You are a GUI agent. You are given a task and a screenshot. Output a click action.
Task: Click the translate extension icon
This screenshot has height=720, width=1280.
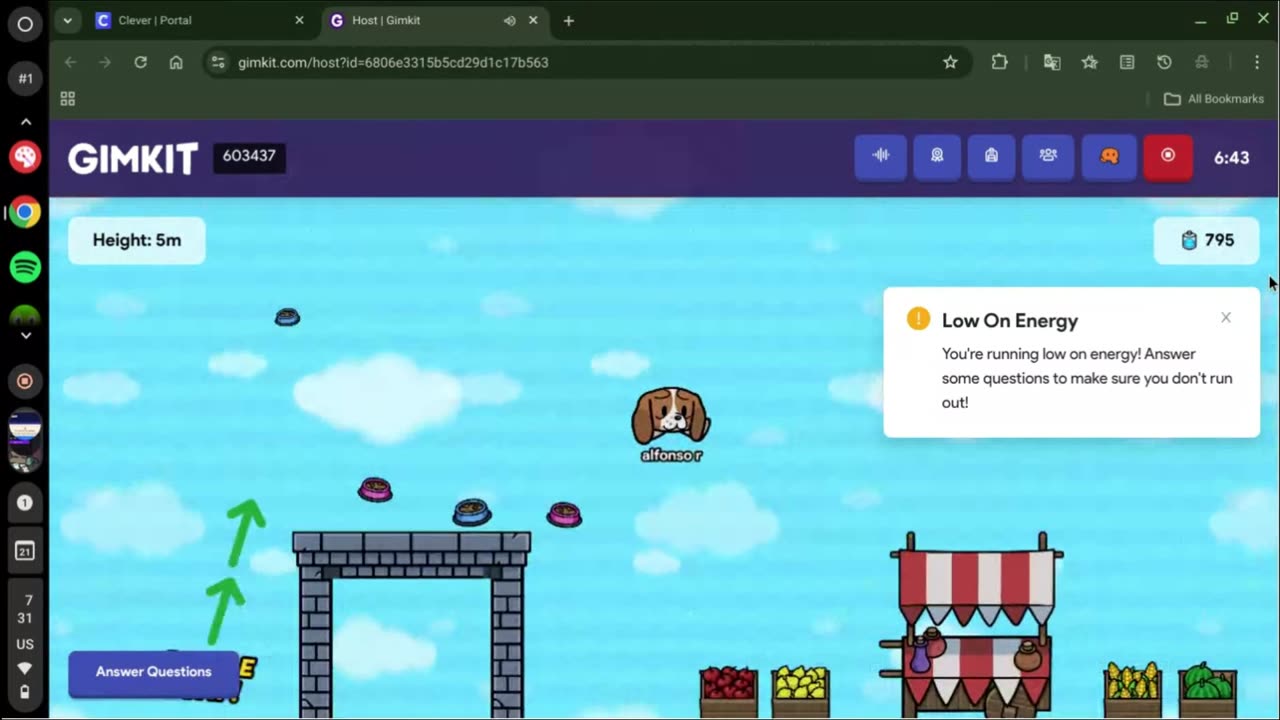click(x=1052, y=62)
